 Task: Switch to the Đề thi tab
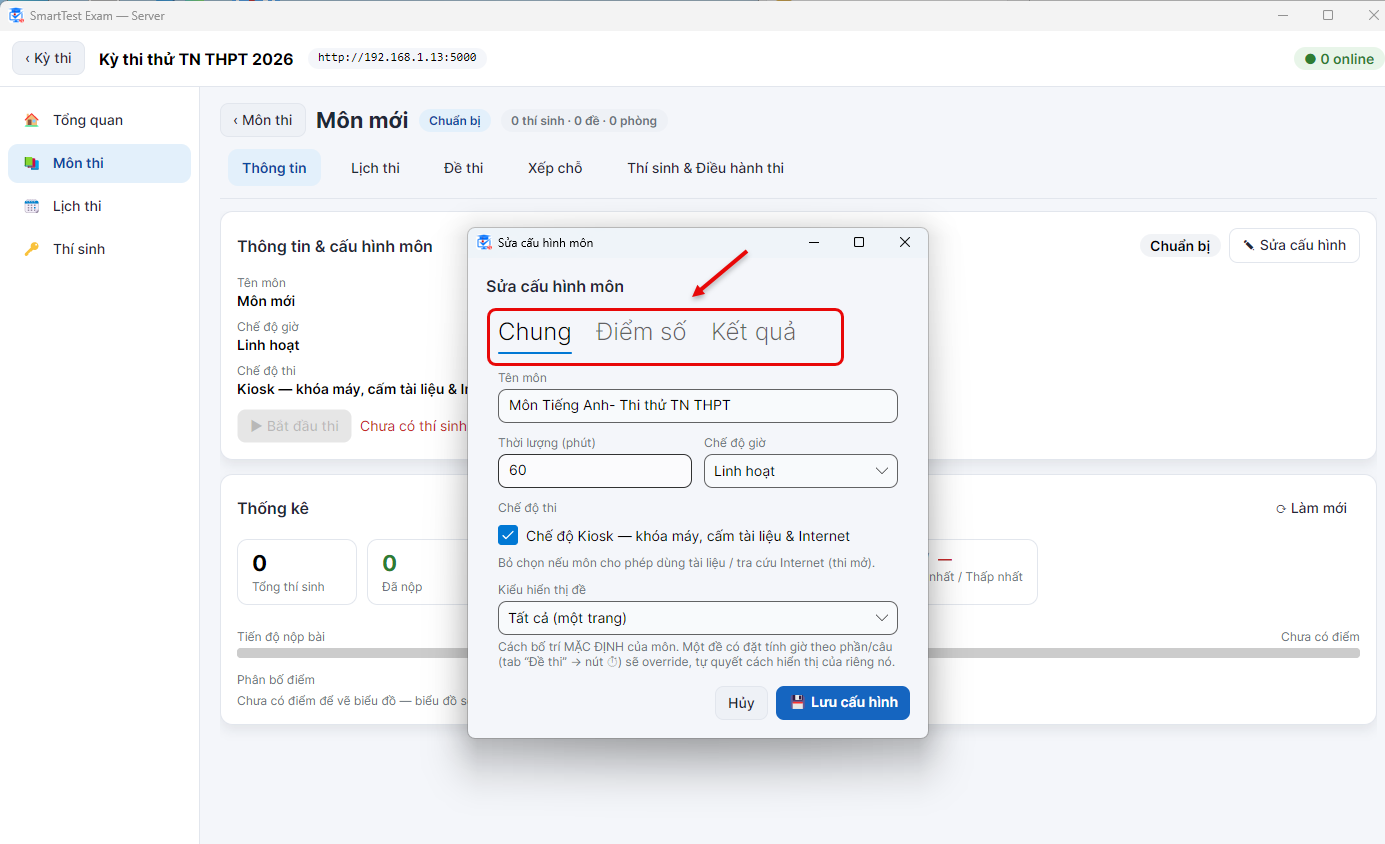[x=464, y=168]
